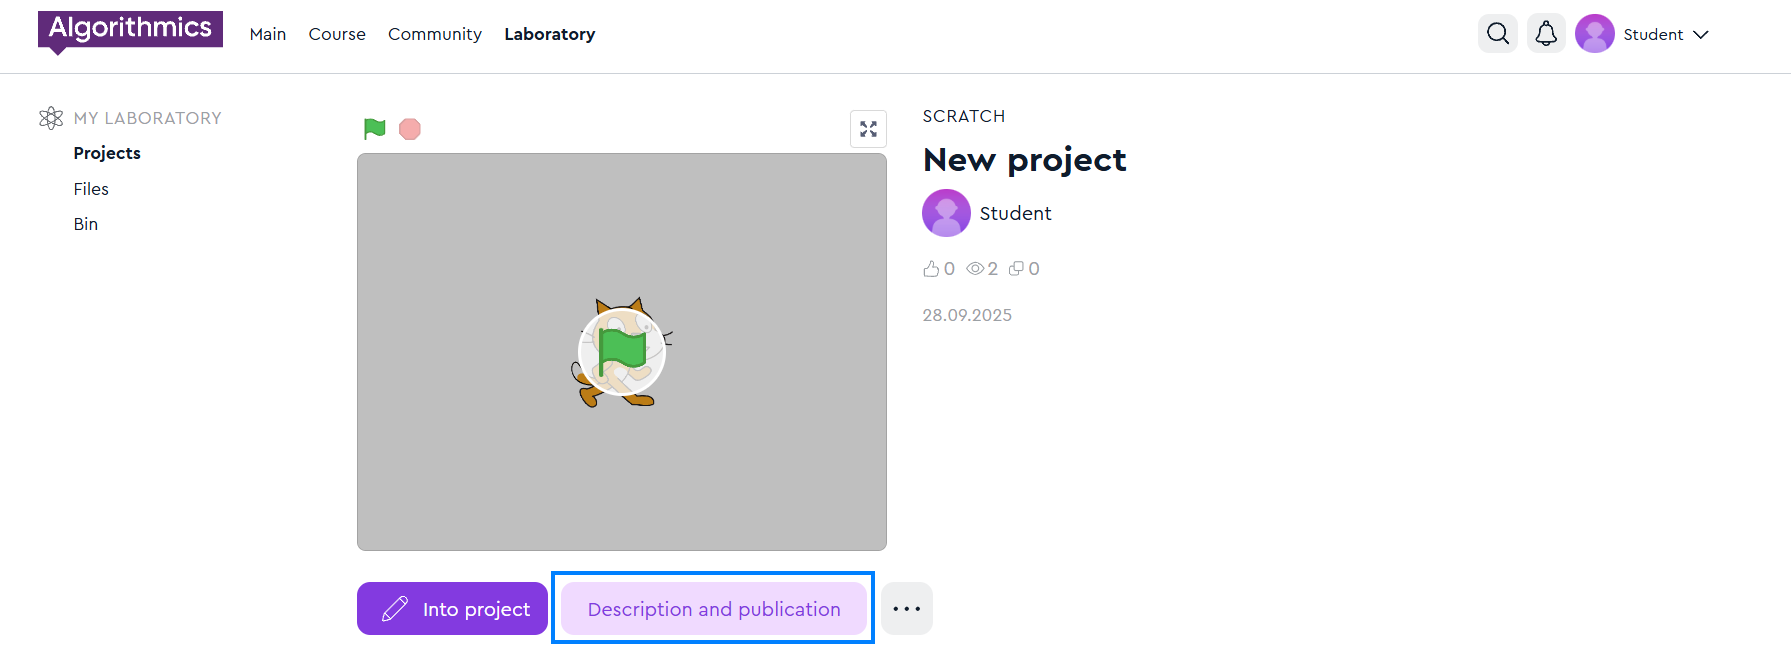Open the search icon
1791x665 pixels.
pos(1497,34)
